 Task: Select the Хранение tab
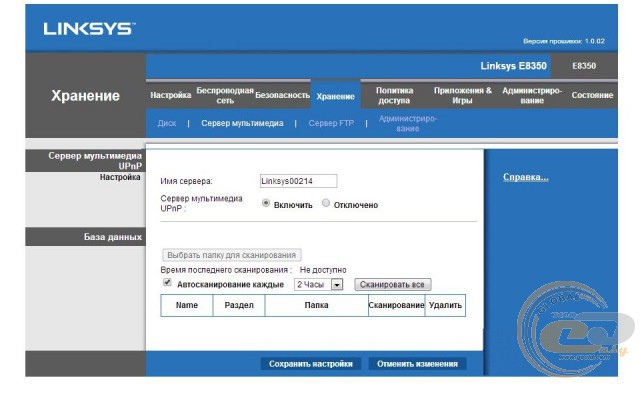(336, 96)
